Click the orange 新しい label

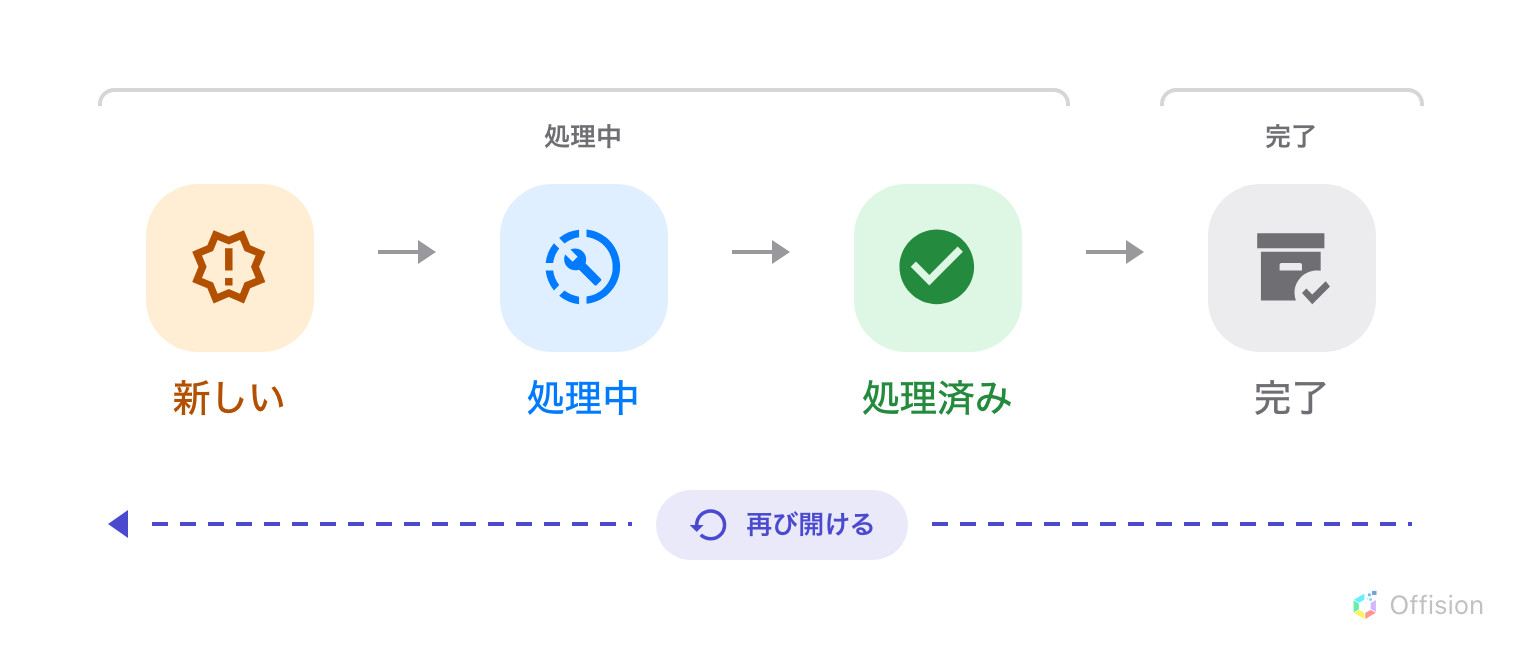coord(229,398)
